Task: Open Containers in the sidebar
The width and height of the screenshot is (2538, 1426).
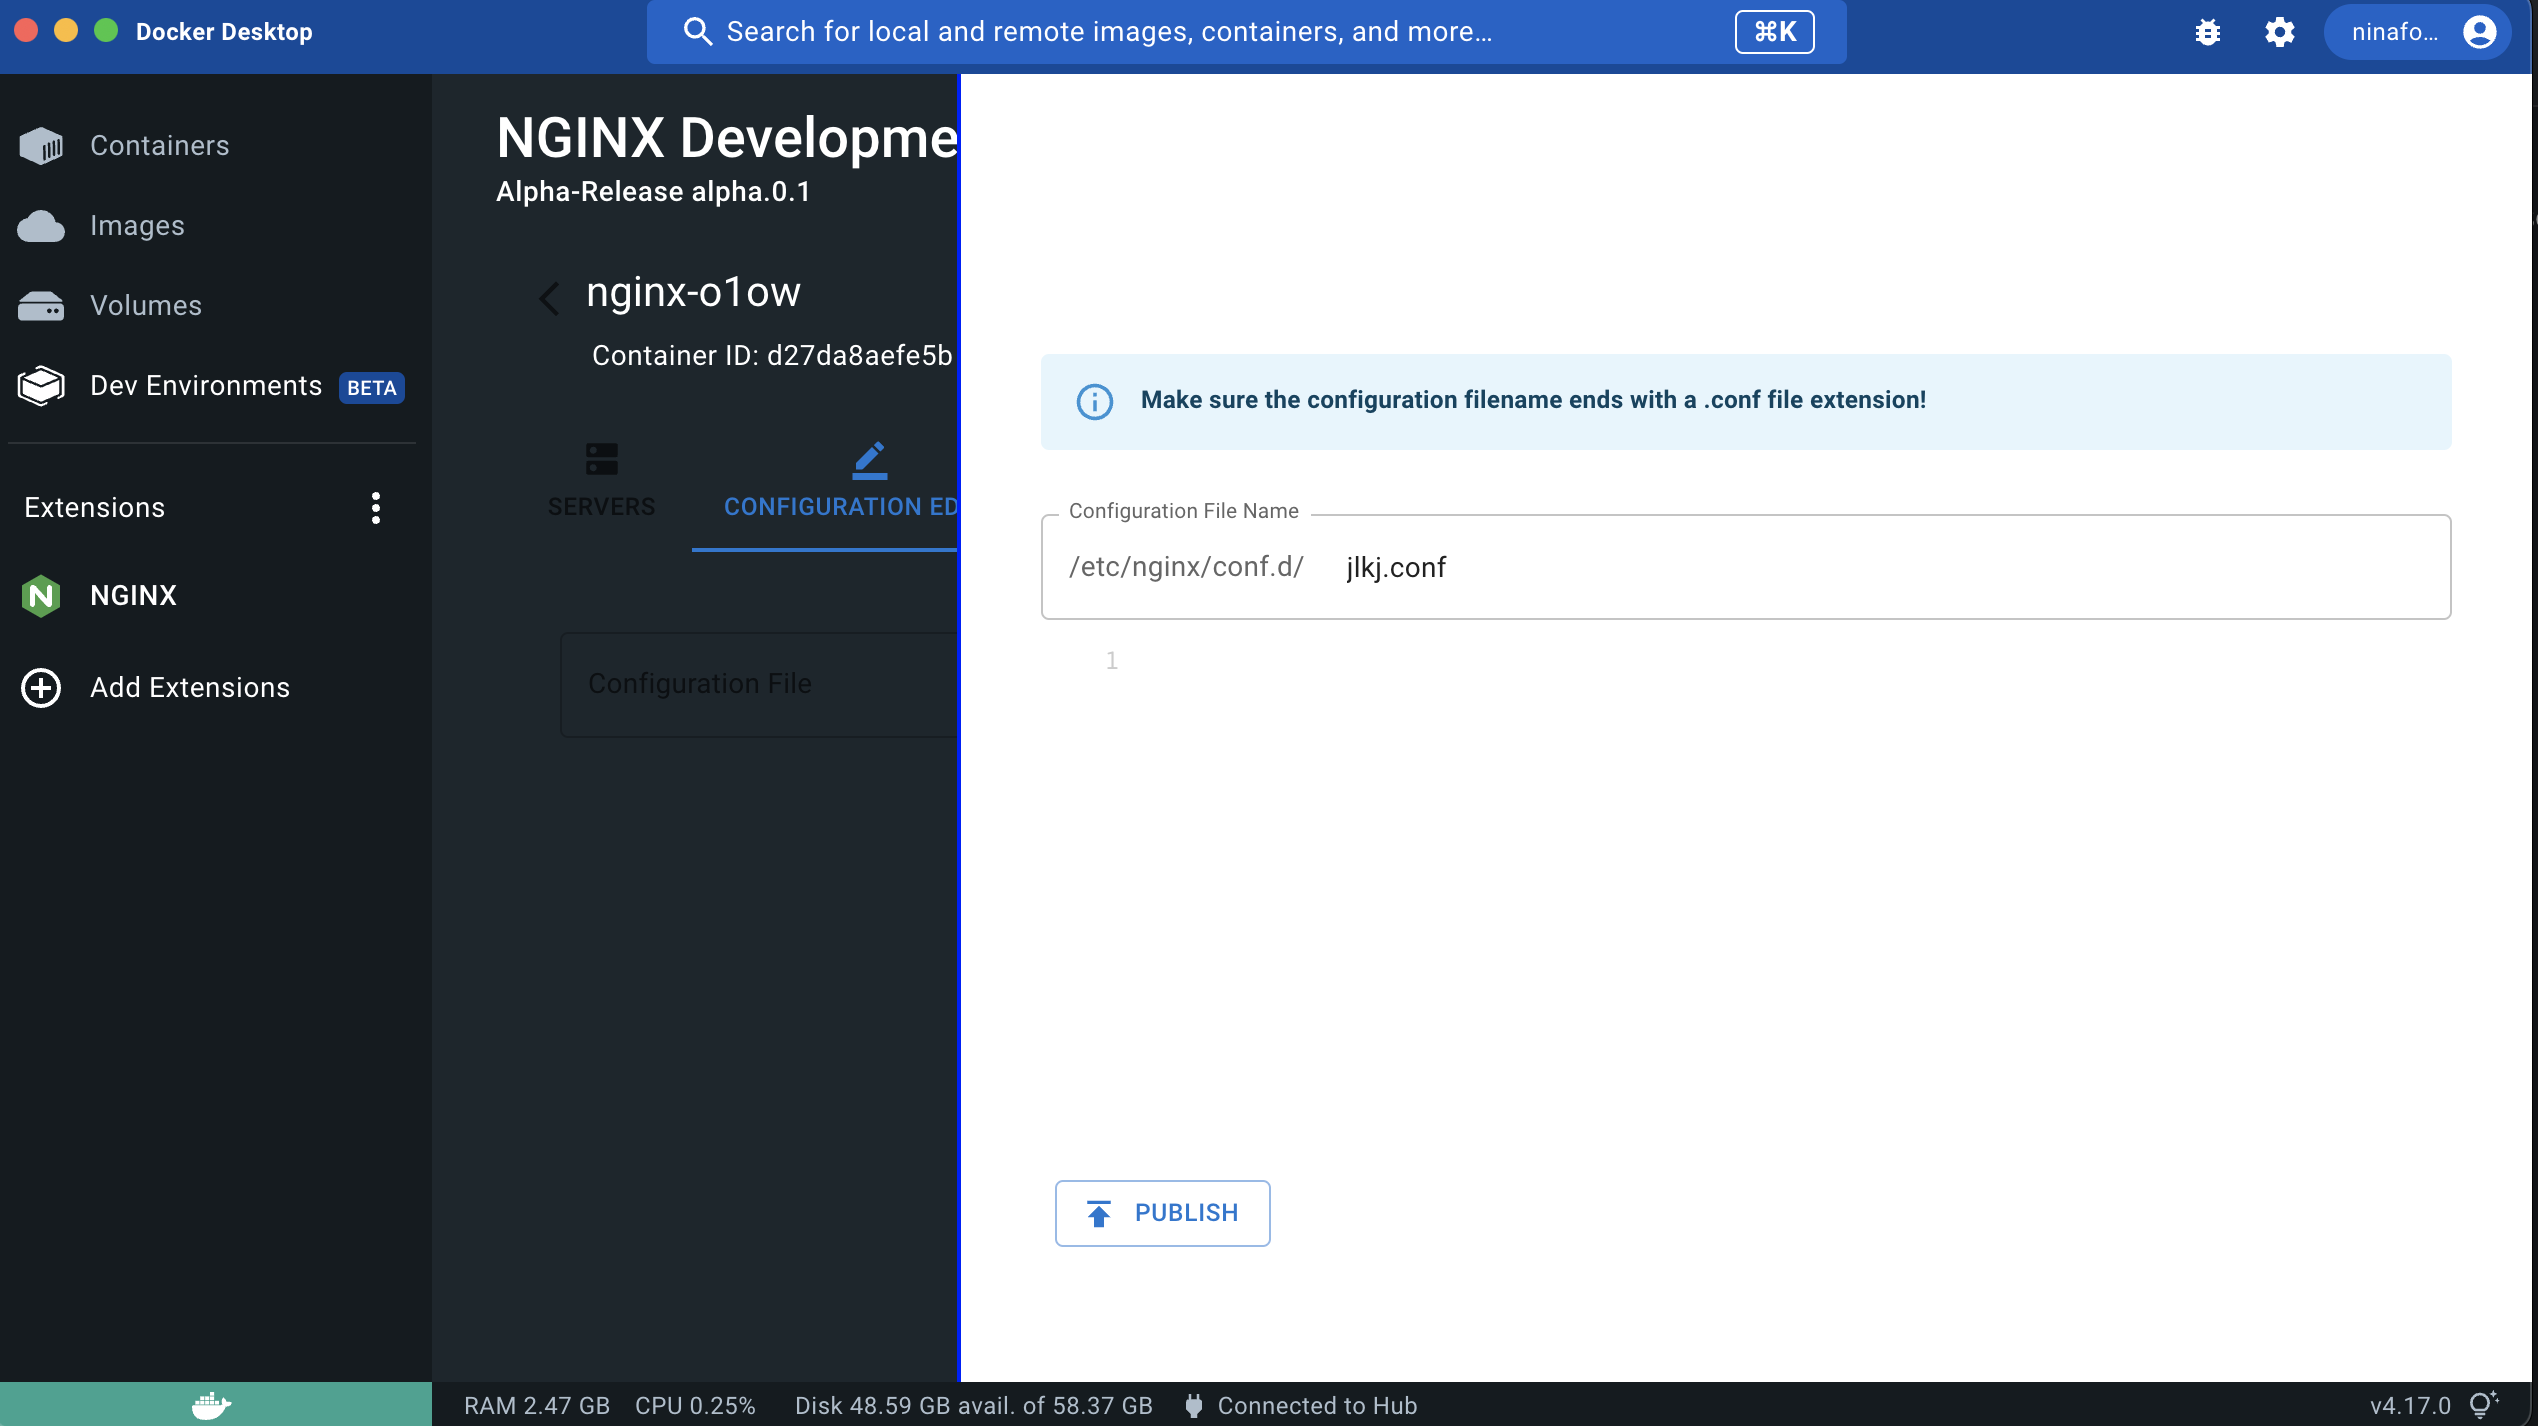Action: (x=160, y=146)
